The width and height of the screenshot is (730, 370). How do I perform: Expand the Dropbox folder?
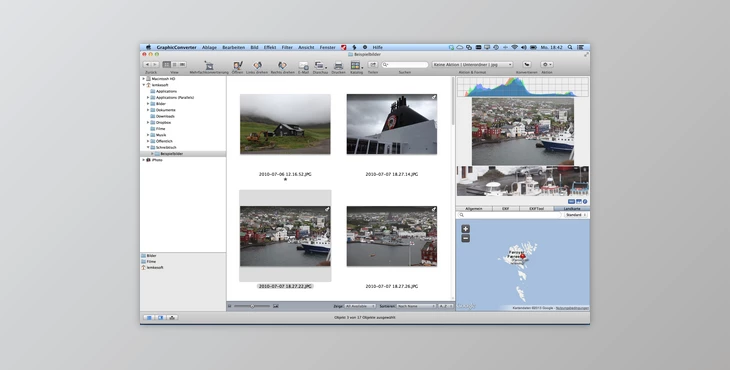[148, 122]
